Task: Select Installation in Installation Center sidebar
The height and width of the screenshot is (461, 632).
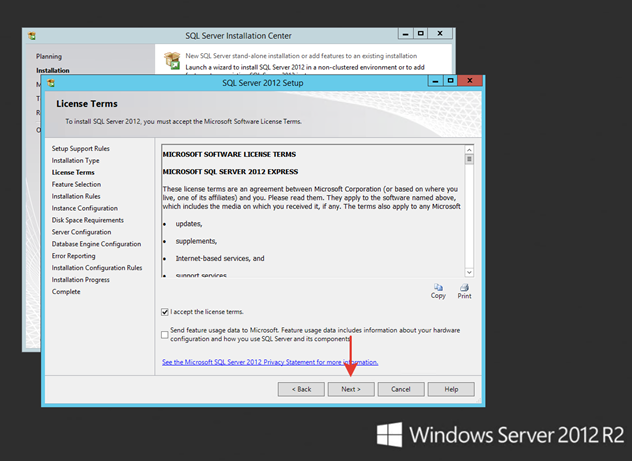Action: tap(53, 70)
